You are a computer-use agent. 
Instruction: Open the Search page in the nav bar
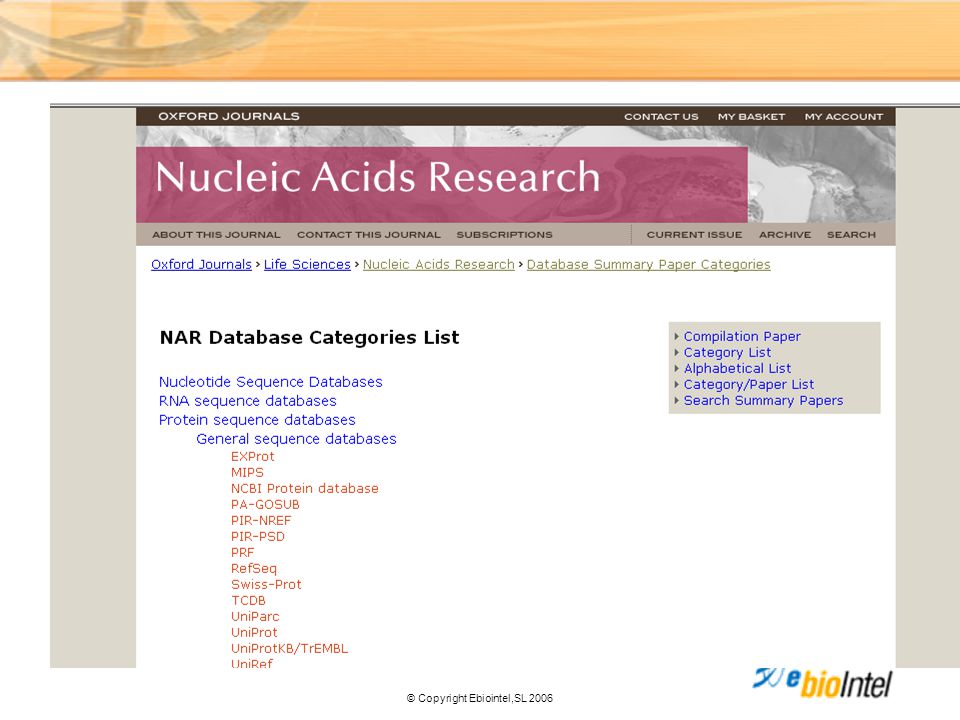click(851, 234)
